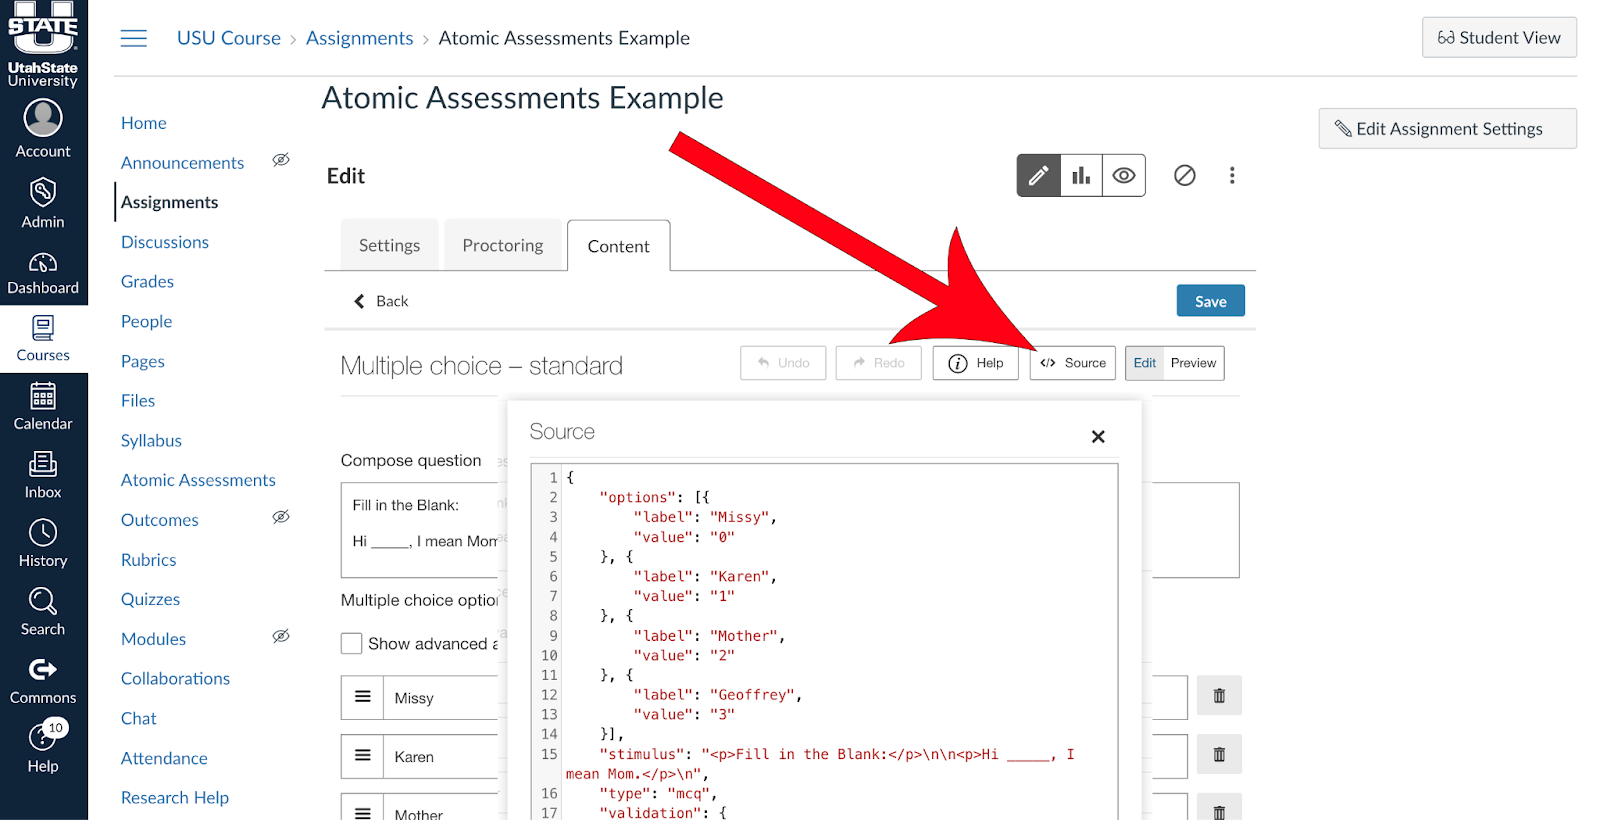Open Account in global navigation
Image resolution: width=1600 pixels, height=820 pixels.
pos(43,130)
